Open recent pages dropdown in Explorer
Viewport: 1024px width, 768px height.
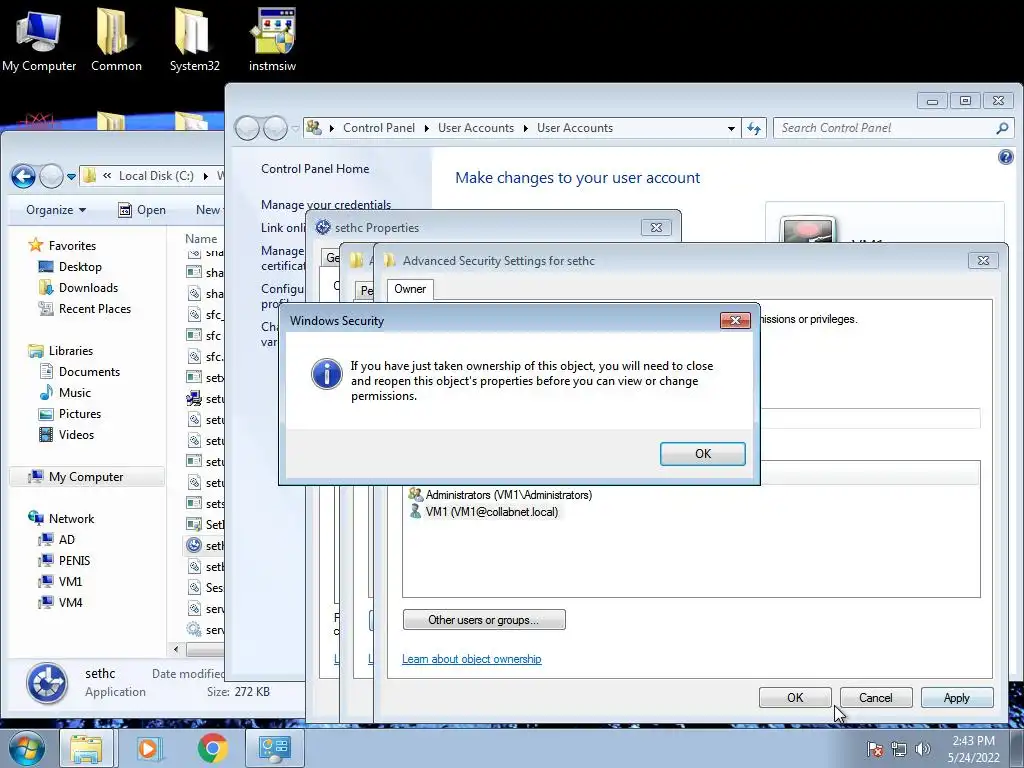point(71,176)
